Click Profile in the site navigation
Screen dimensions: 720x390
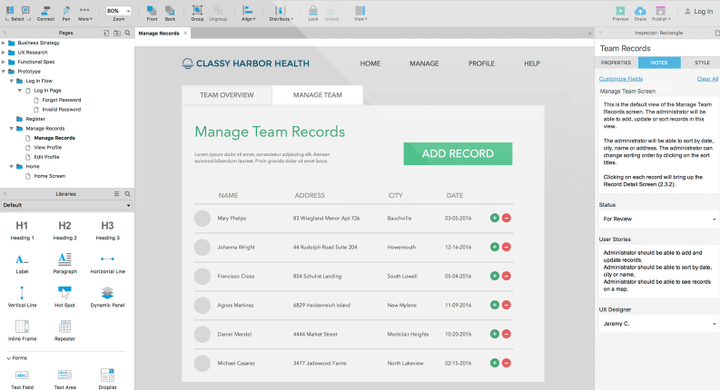pos(481,63)
